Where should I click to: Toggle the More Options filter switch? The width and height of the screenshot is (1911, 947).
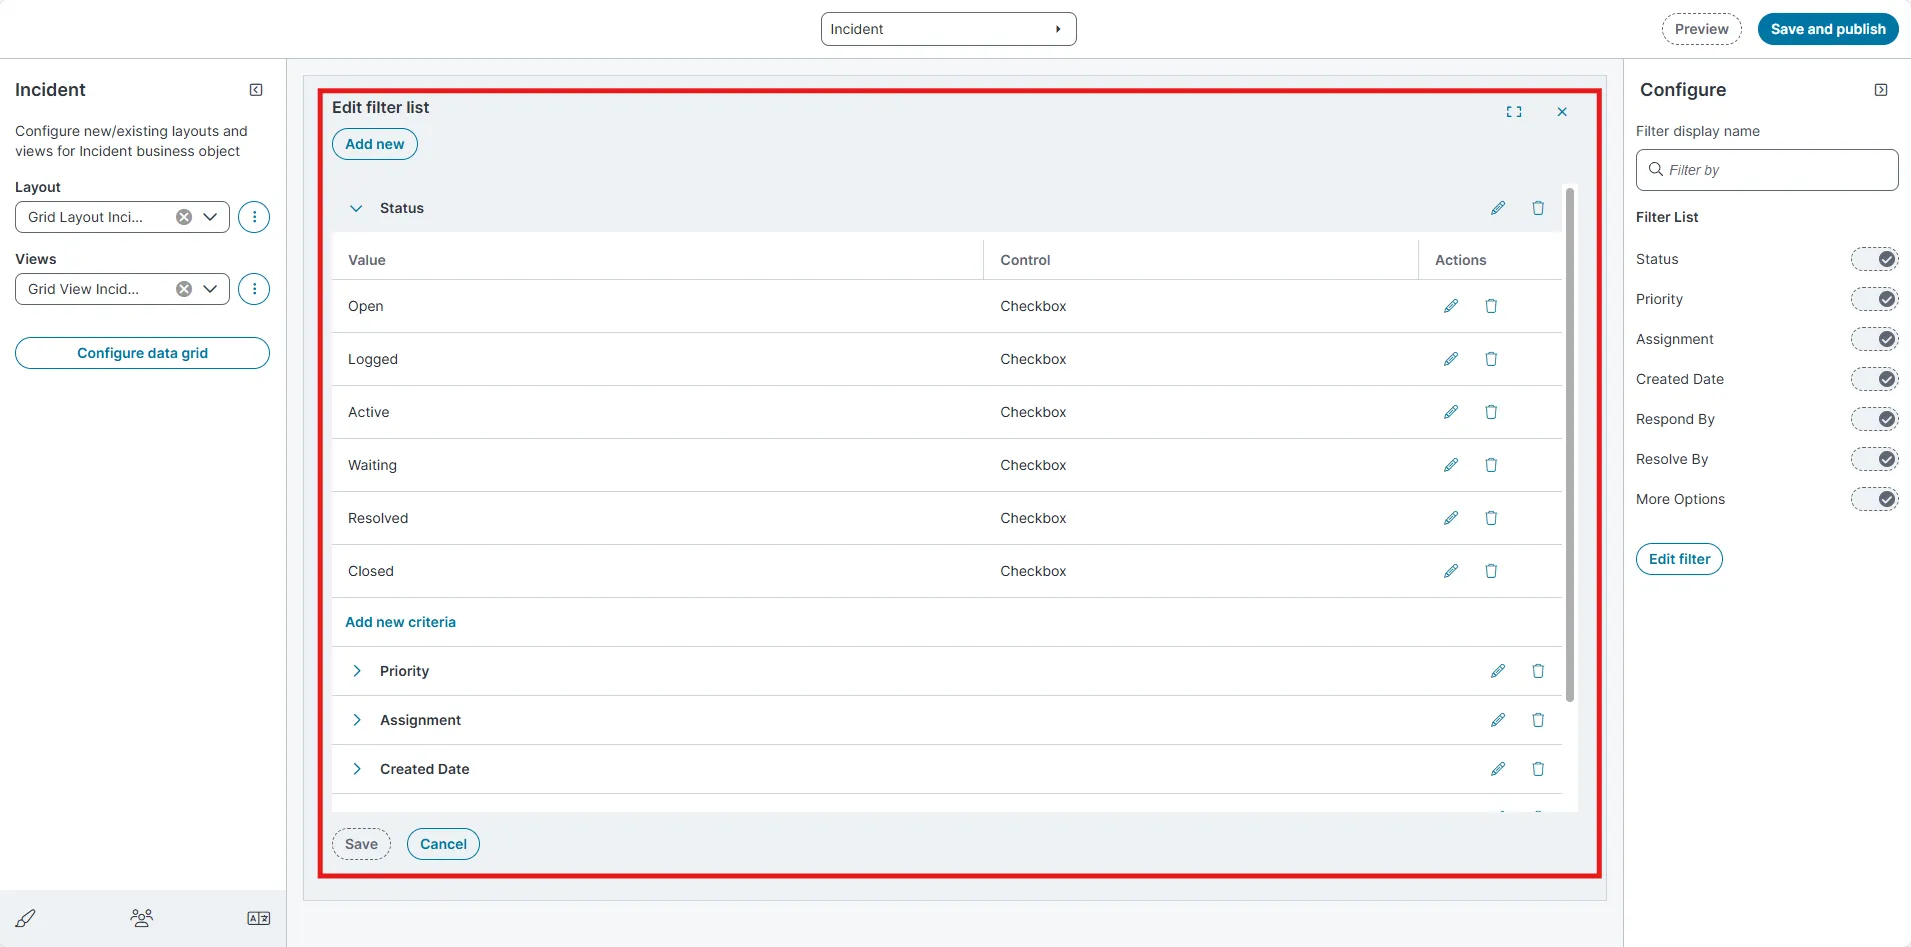pyautogui.click(x=1874, y=499)
